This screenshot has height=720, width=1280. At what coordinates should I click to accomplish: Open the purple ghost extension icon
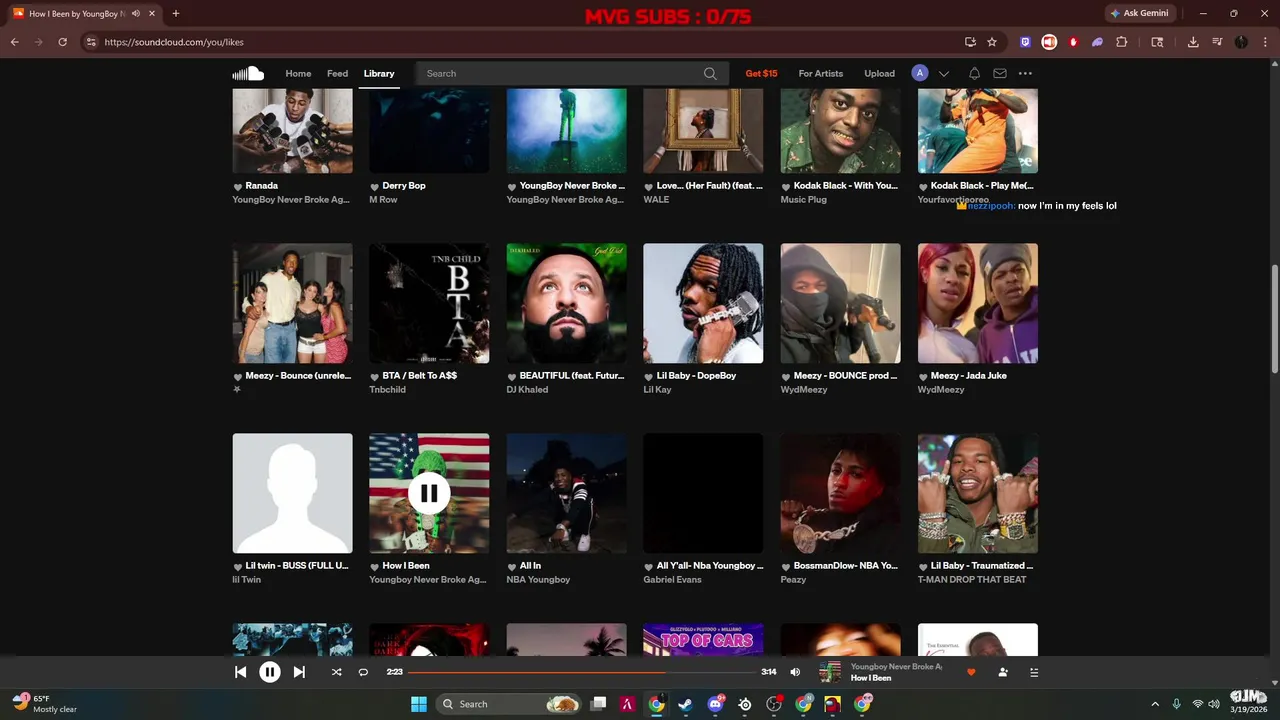click(1097, 42)
